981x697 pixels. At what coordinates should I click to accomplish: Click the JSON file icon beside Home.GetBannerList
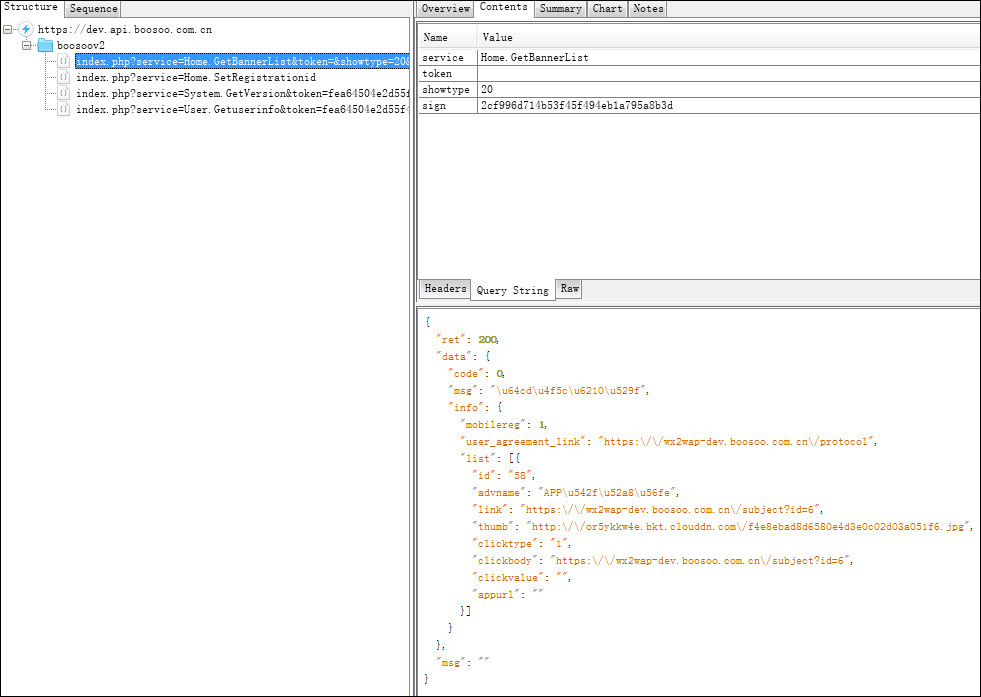point(63,61)
